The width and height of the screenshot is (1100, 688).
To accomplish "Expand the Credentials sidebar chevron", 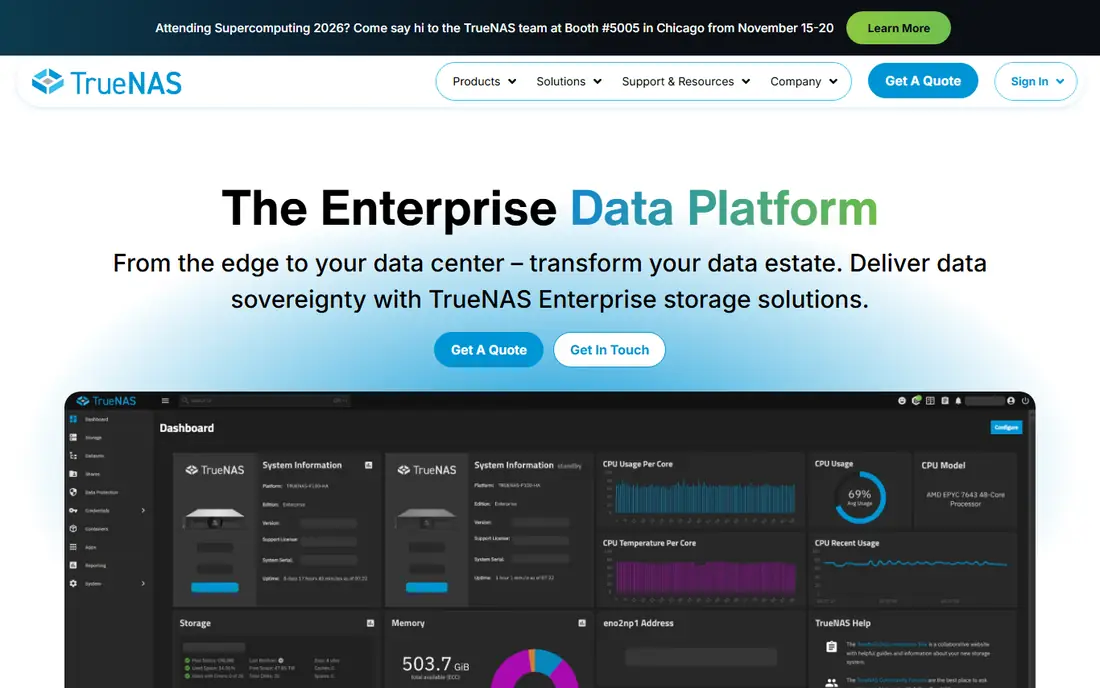I will coord(143,511).
